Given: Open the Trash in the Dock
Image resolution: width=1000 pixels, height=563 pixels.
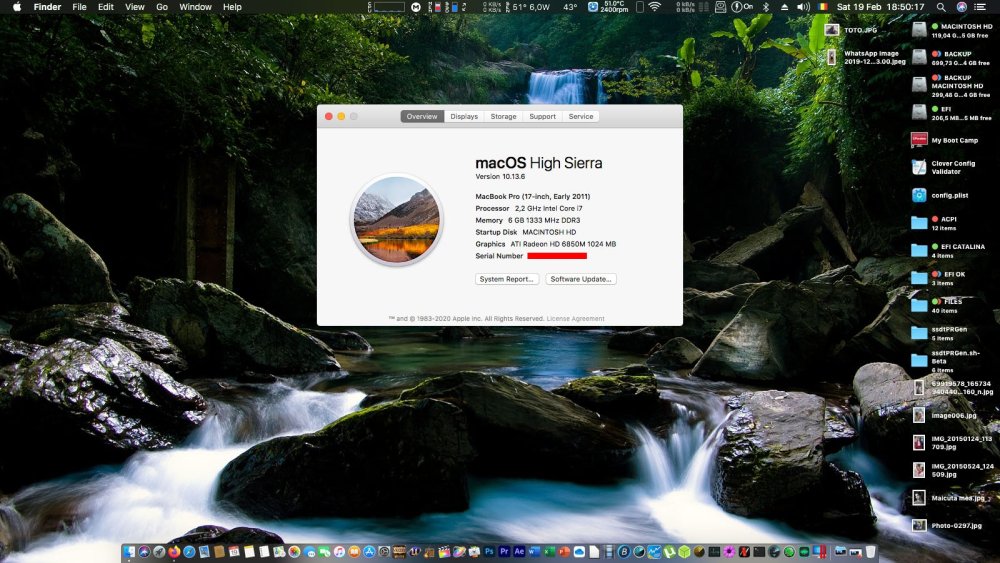Looking at the screenshot, I should [871, 552].
